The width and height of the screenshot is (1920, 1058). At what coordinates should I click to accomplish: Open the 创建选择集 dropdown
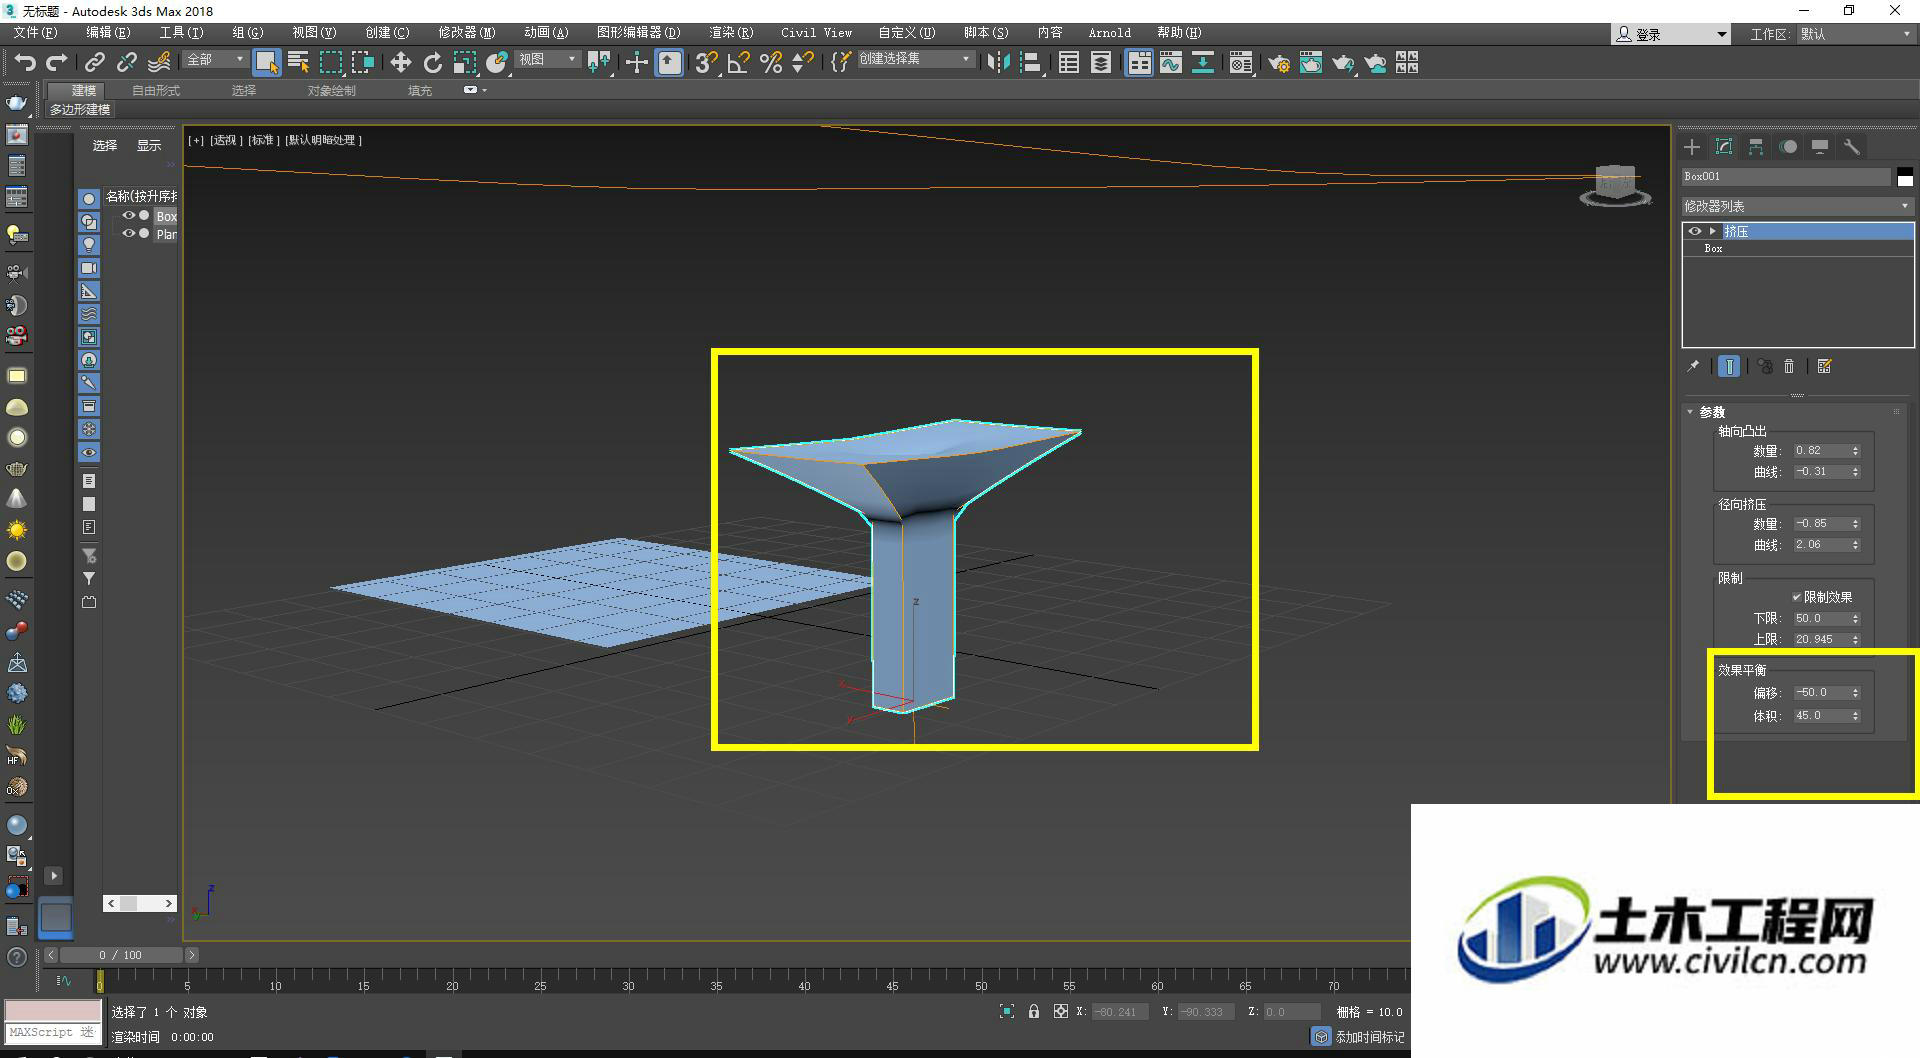(915, 60)
